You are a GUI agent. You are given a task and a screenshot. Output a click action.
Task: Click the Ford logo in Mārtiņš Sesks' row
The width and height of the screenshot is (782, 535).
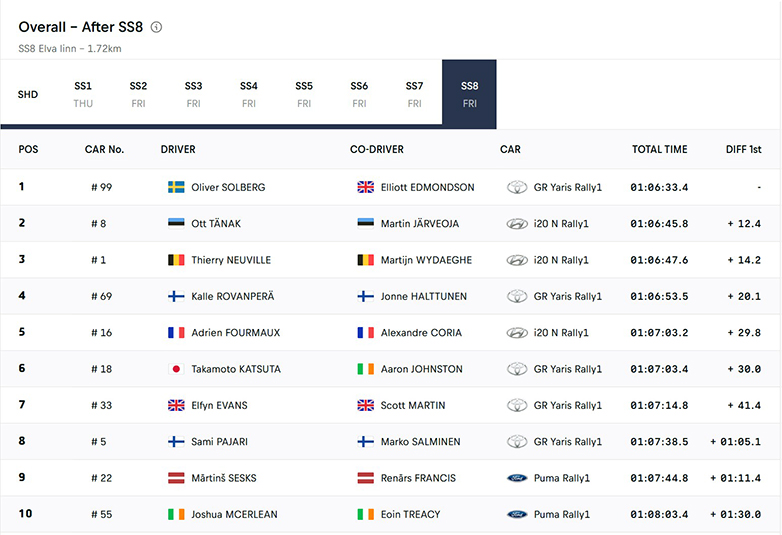(517, 478)
